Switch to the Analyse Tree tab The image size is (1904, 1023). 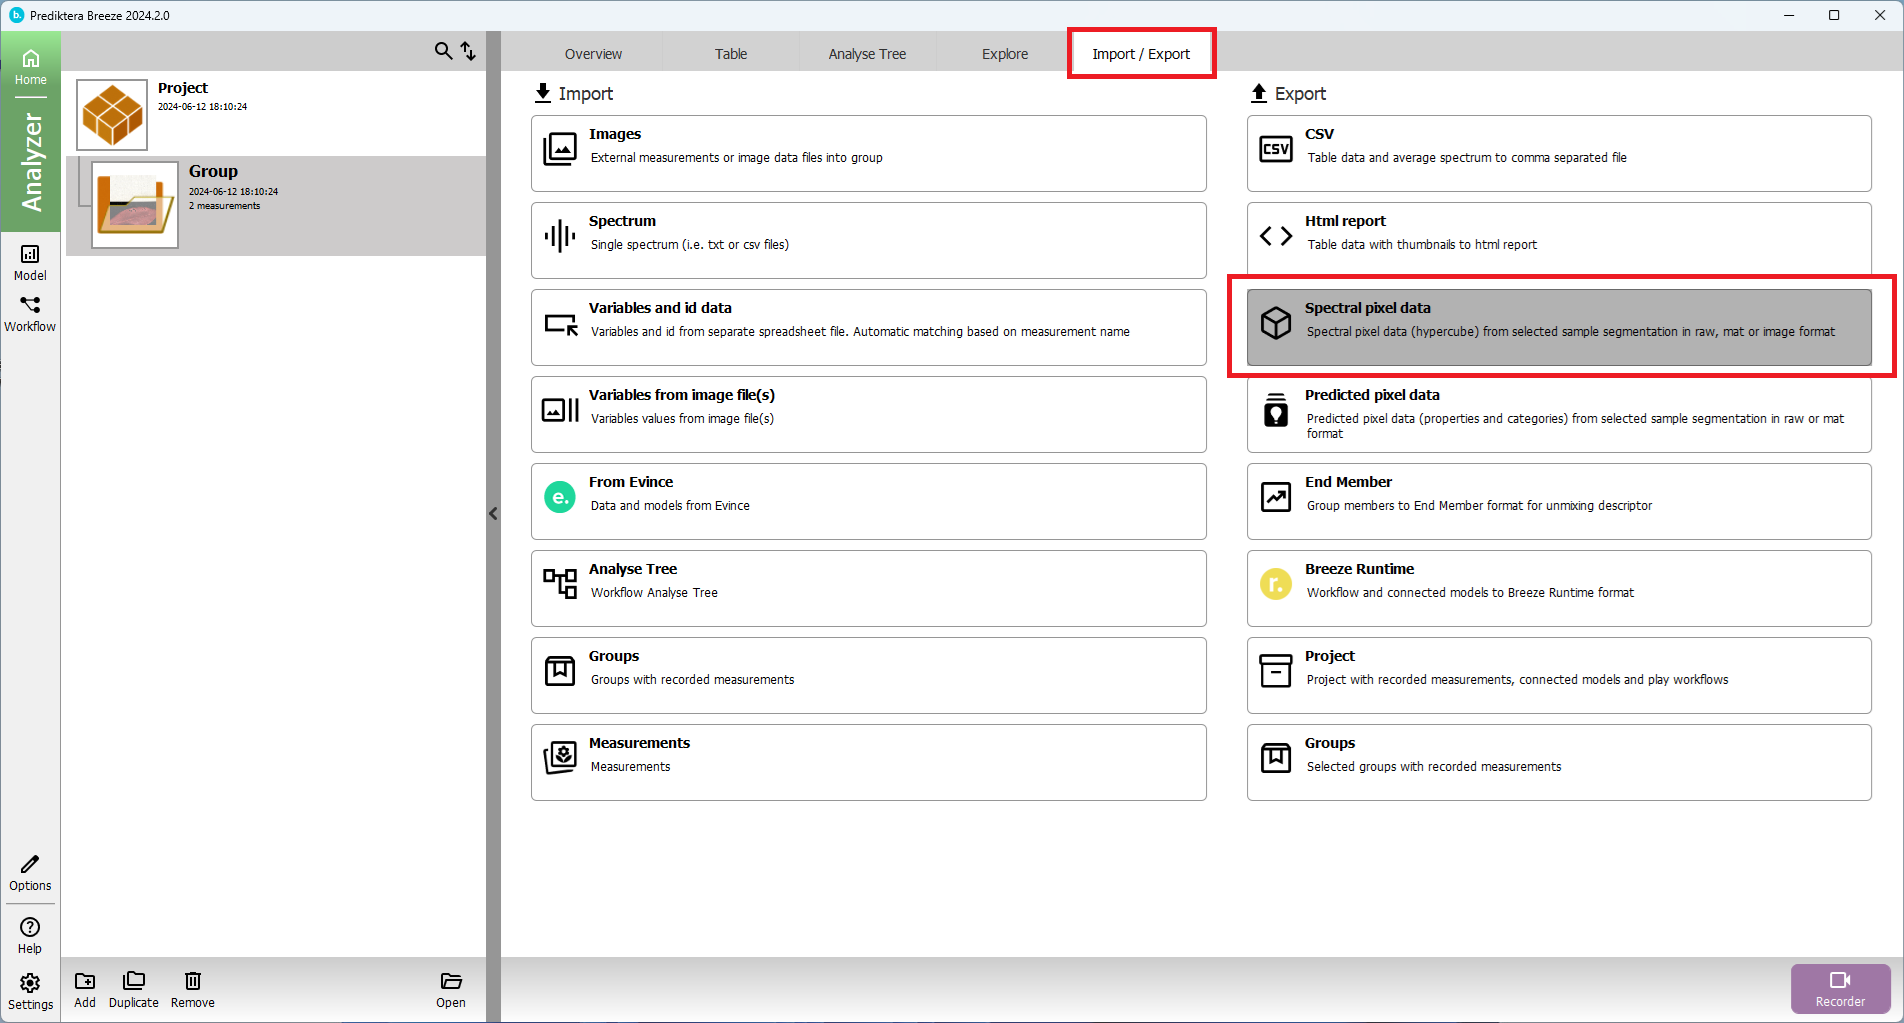tap(866, 54)
